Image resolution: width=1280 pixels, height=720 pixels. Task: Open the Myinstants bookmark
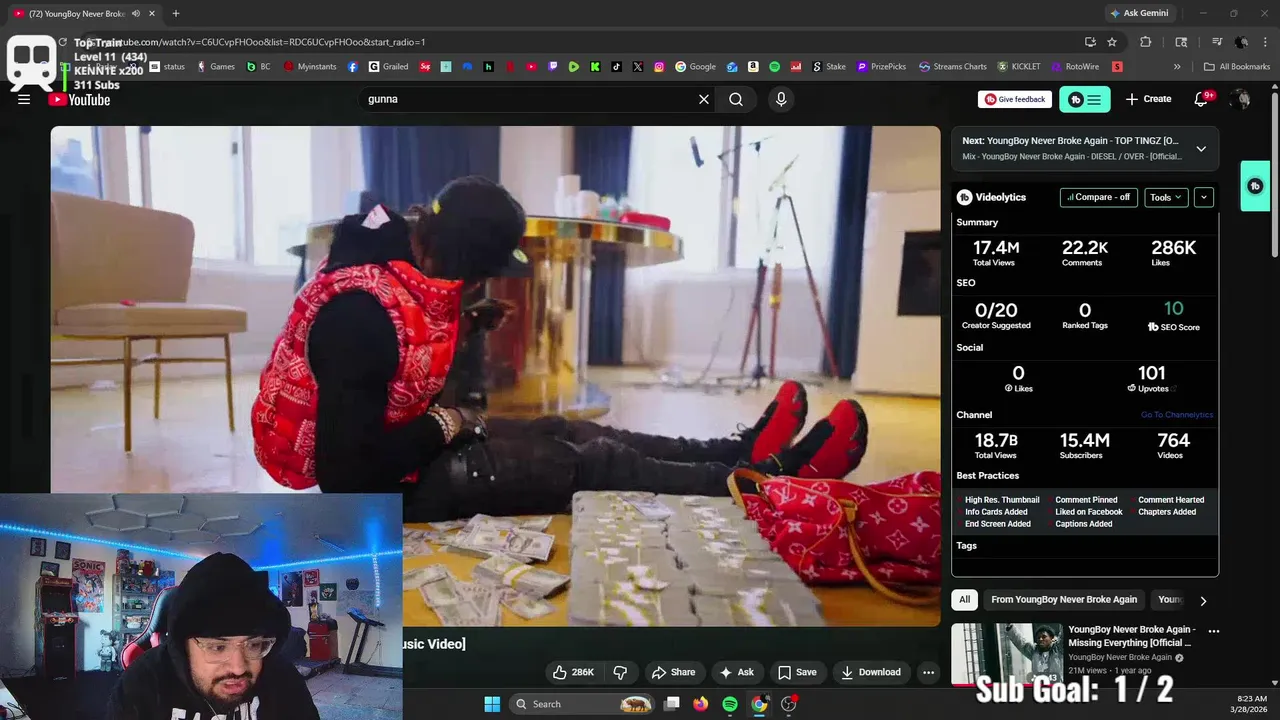pos(310,67)
